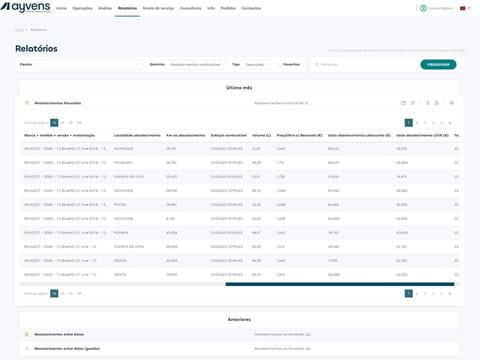
Task: Toggle favorite star for Abastecimentos entre datas
Action: 27,334
